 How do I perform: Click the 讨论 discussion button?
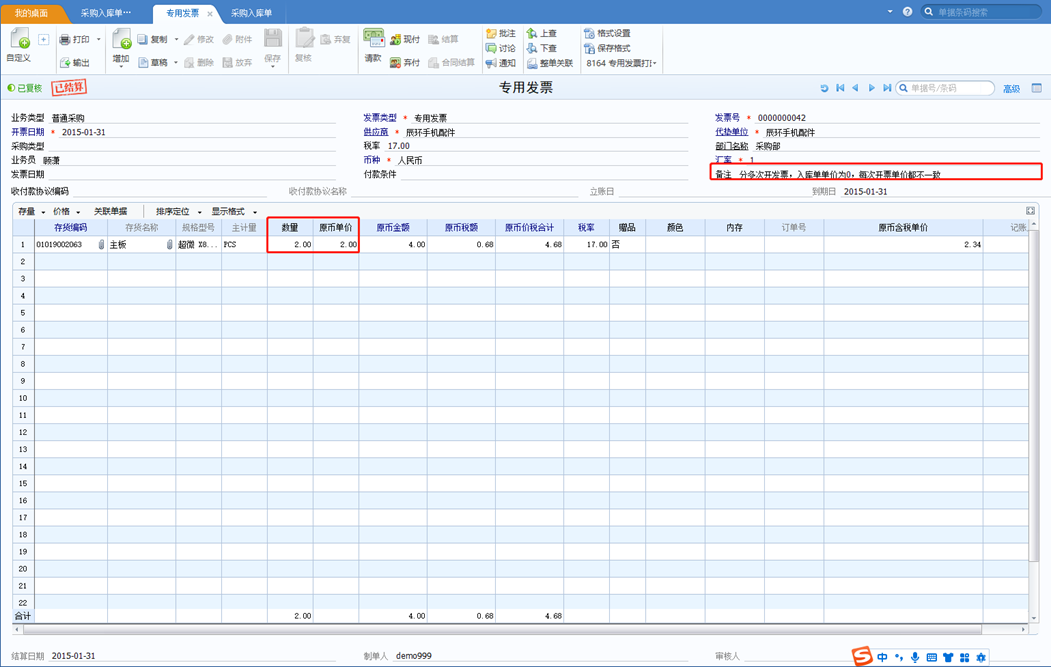click(x=501, y=48)
